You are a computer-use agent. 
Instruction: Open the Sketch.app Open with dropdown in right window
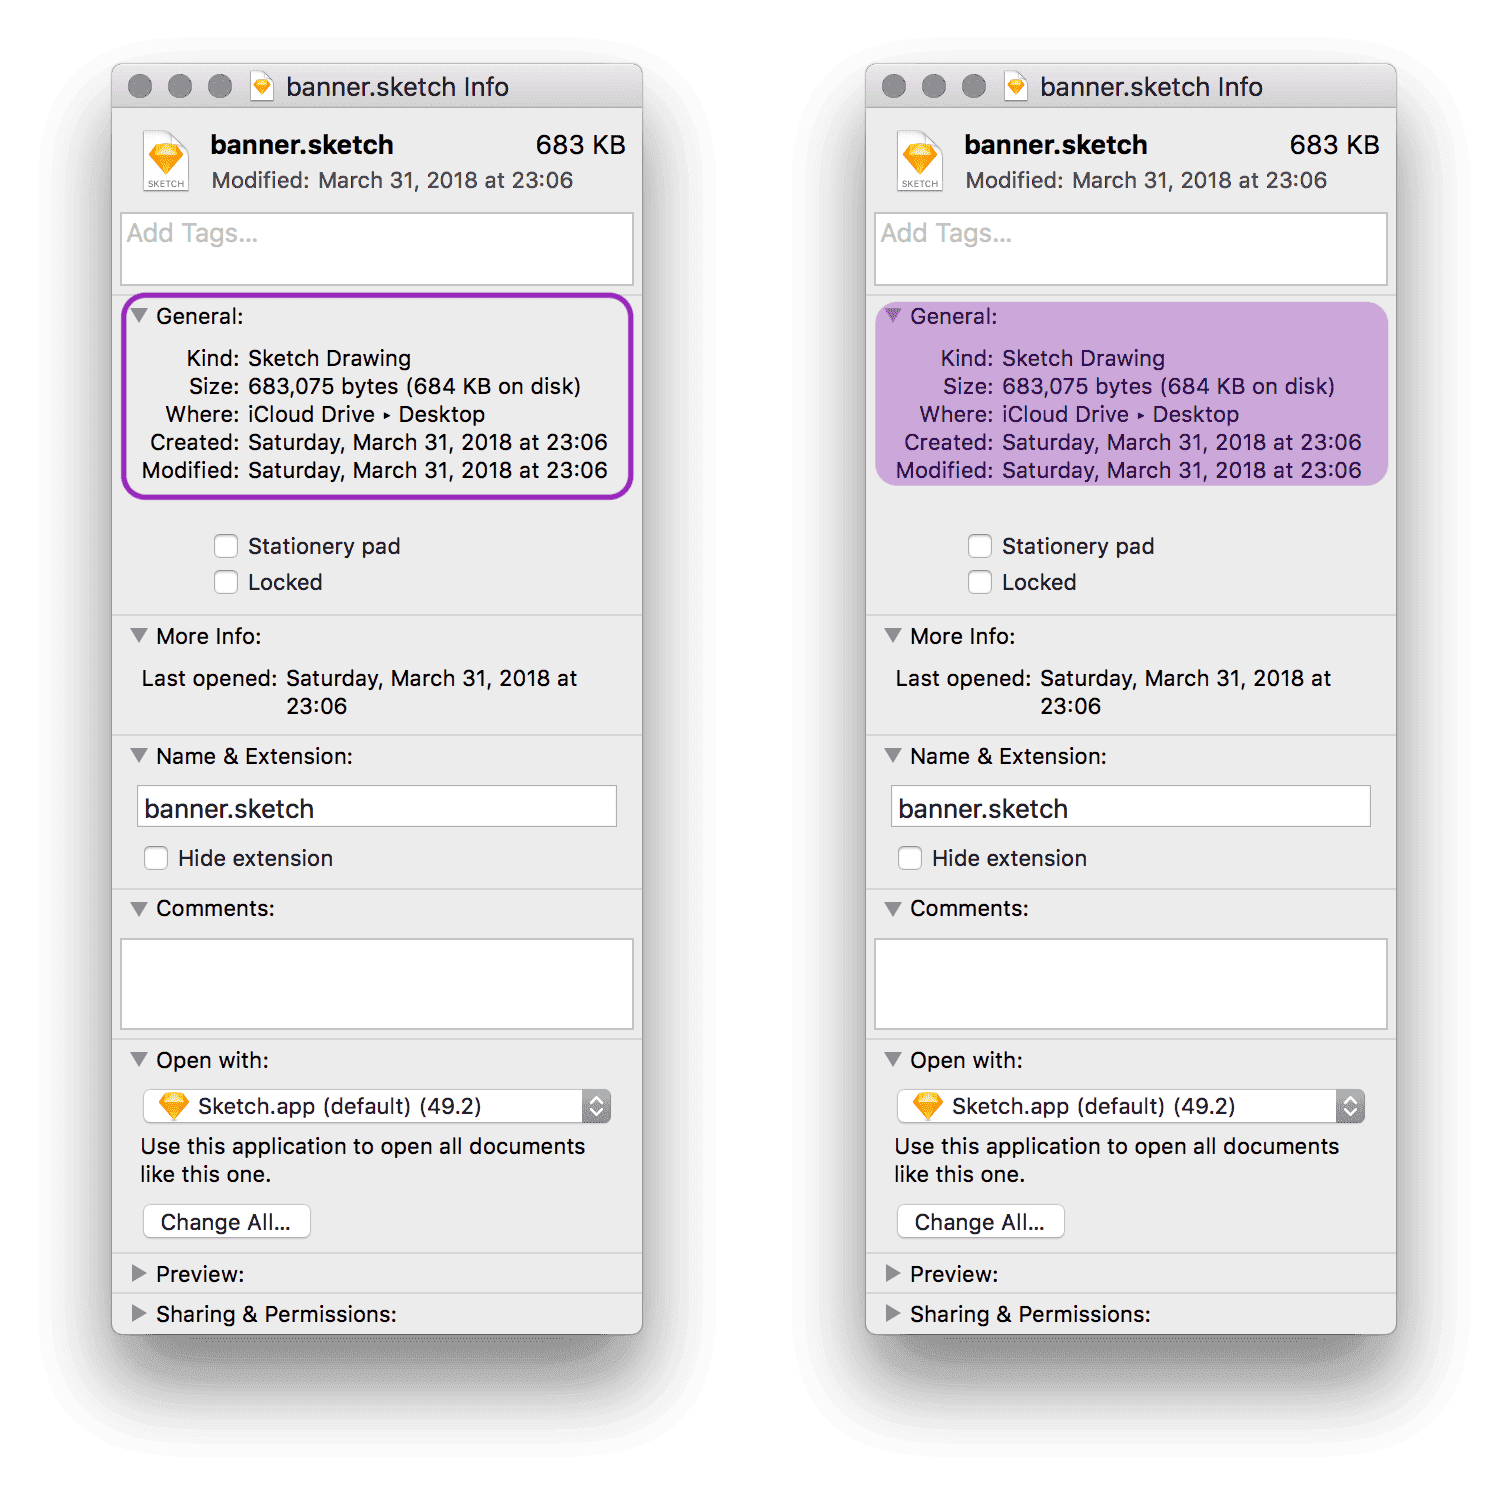point(1130,1106)
